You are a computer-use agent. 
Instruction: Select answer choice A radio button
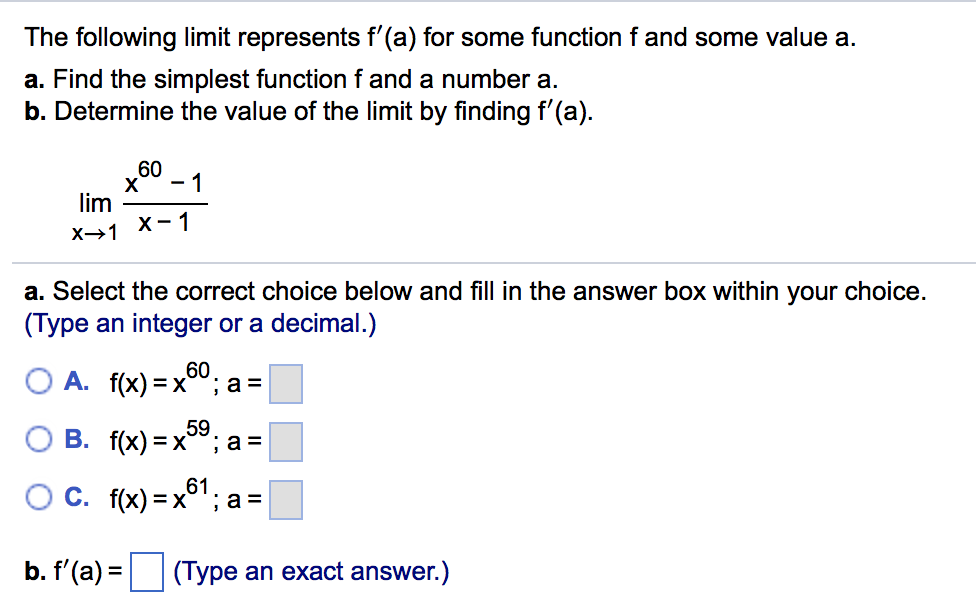[x=39, y=381]
